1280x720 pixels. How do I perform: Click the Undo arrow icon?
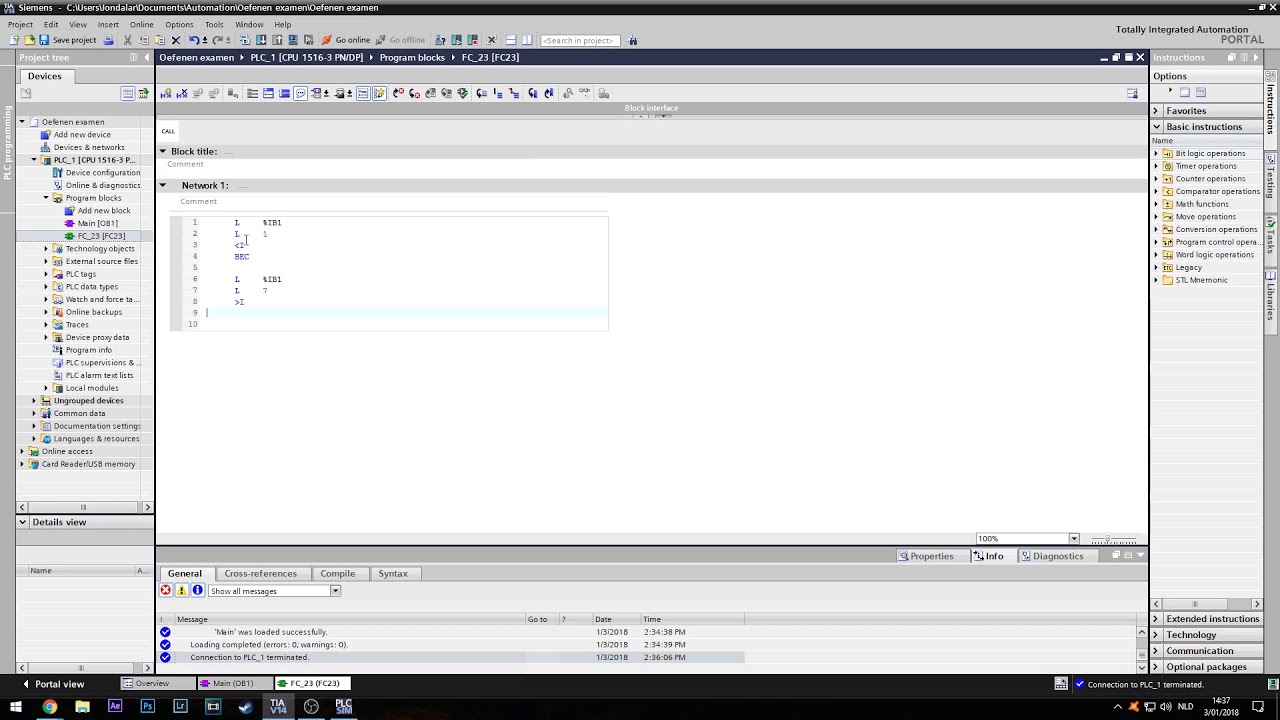pos(194,40)
